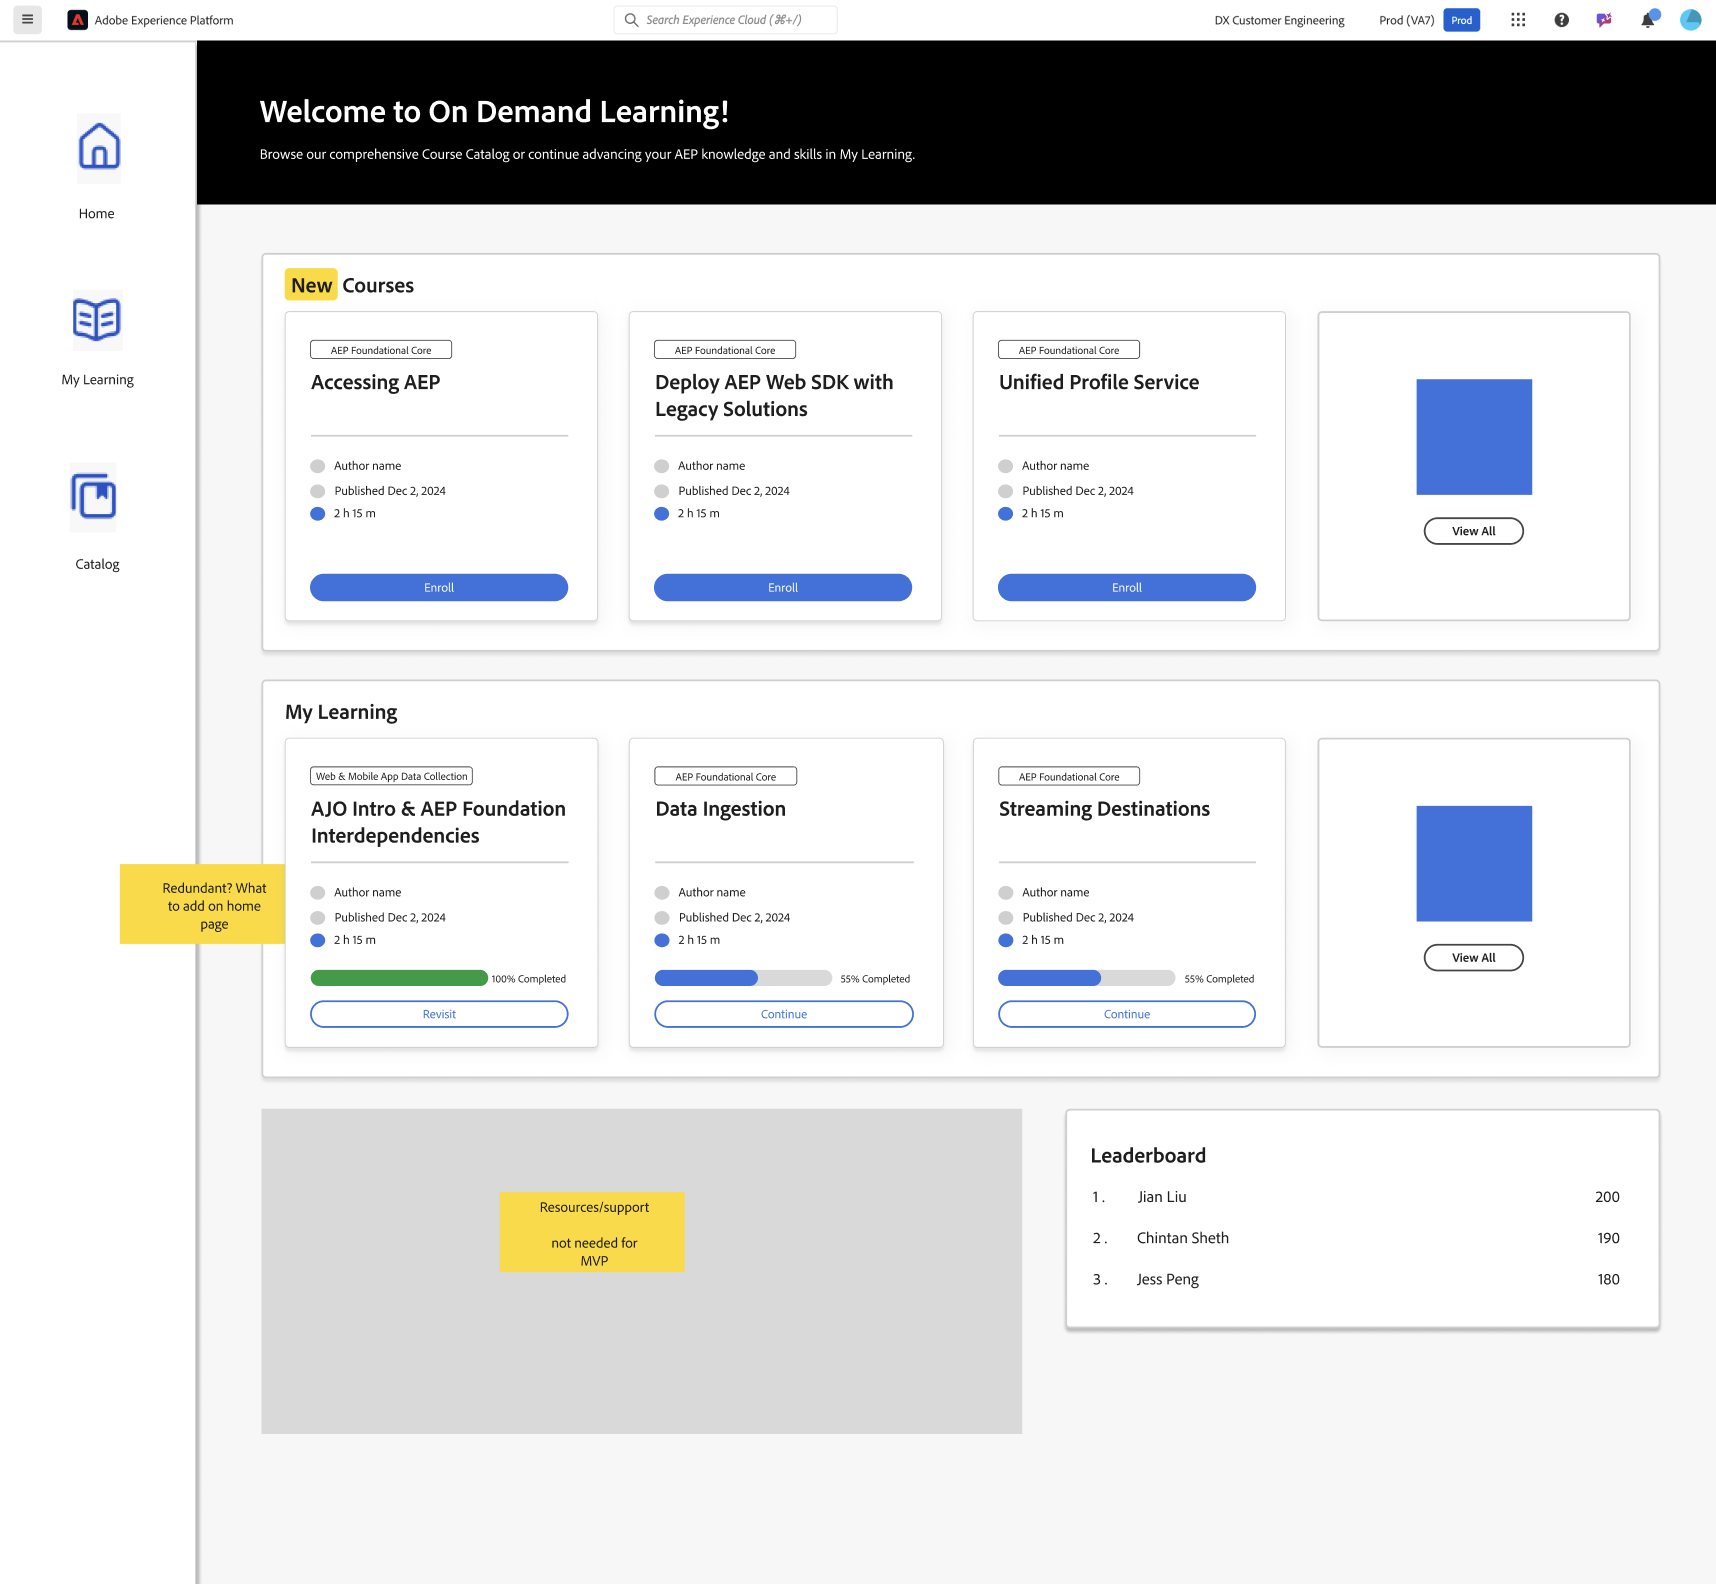Click the Adobe Experience Platform logo
This screenshot has height=1584, width=1716.
pyautogui.click(x=77, y=20)
